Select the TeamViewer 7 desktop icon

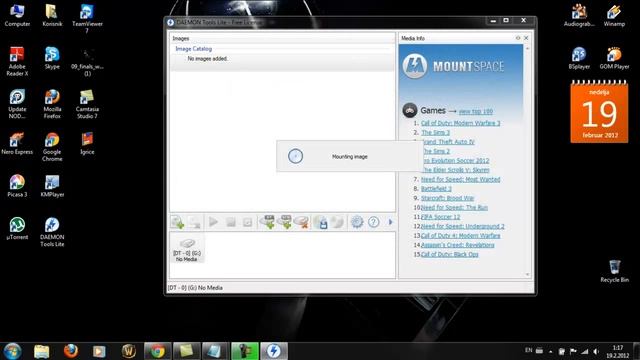click(87, 19)
